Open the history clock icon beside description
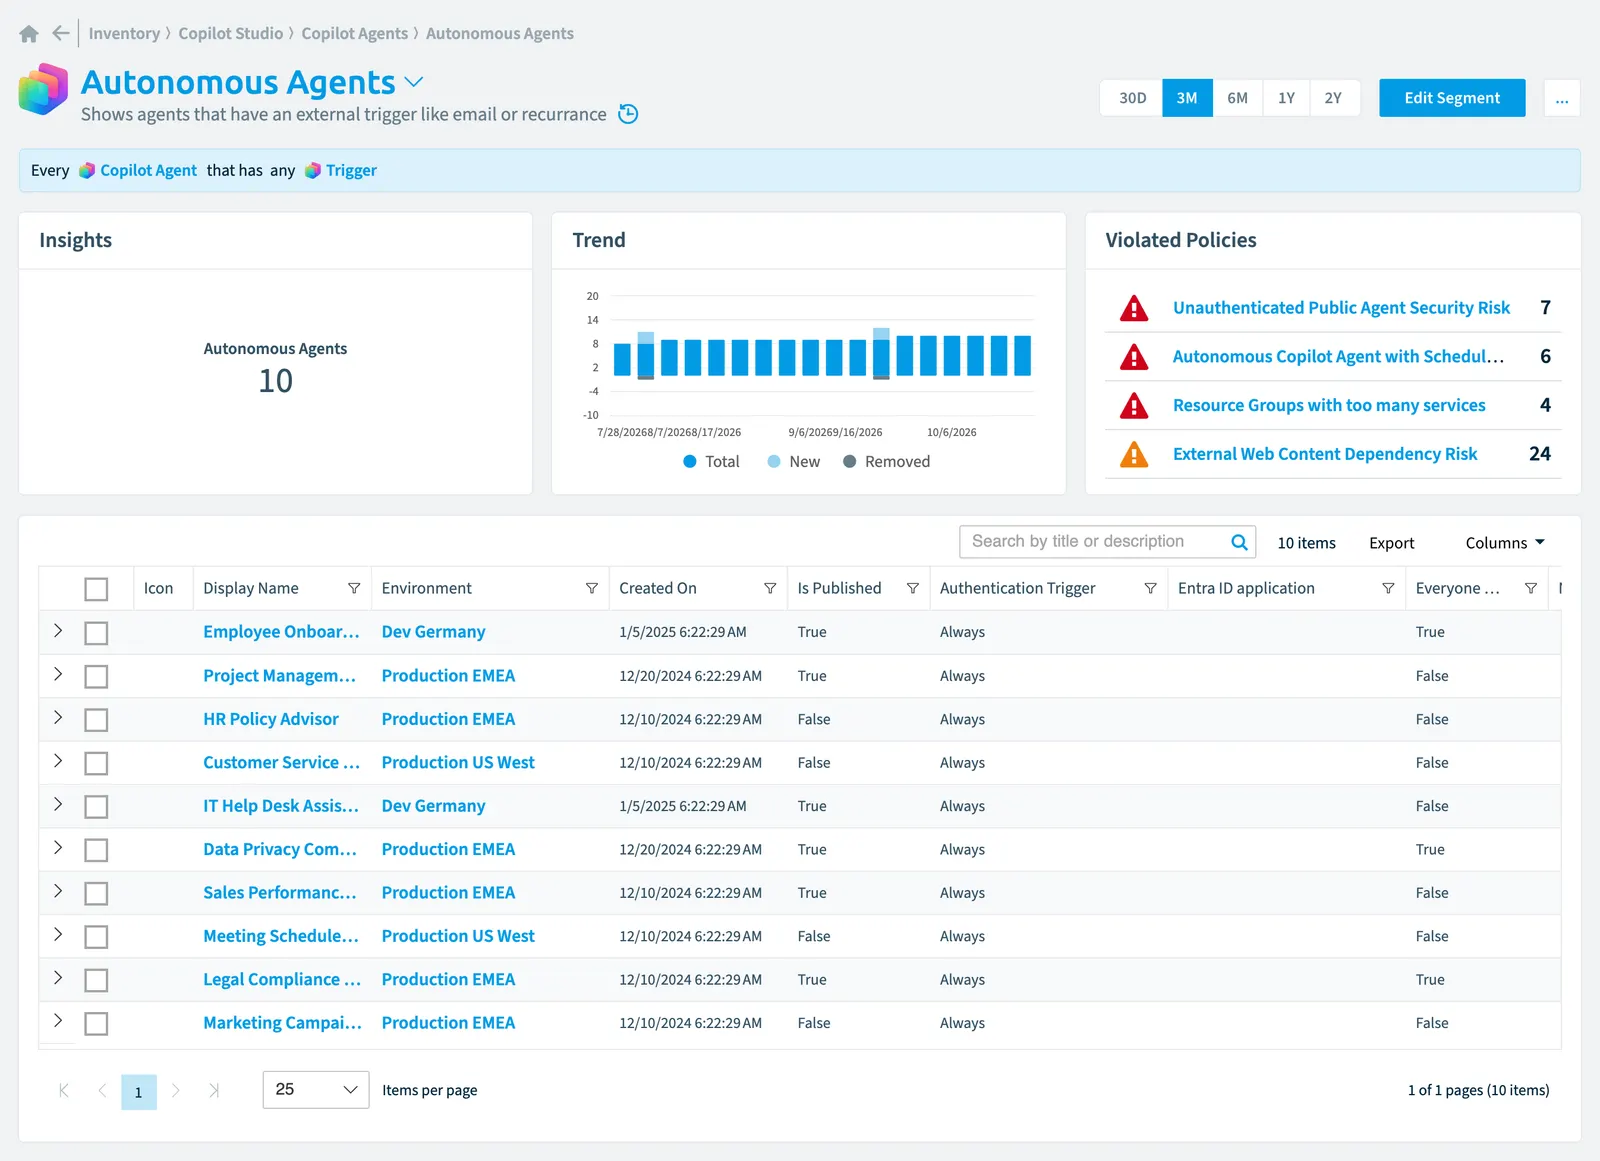Image resolution: width=1600 pixels, height=1161 pixels. (628, 114)
